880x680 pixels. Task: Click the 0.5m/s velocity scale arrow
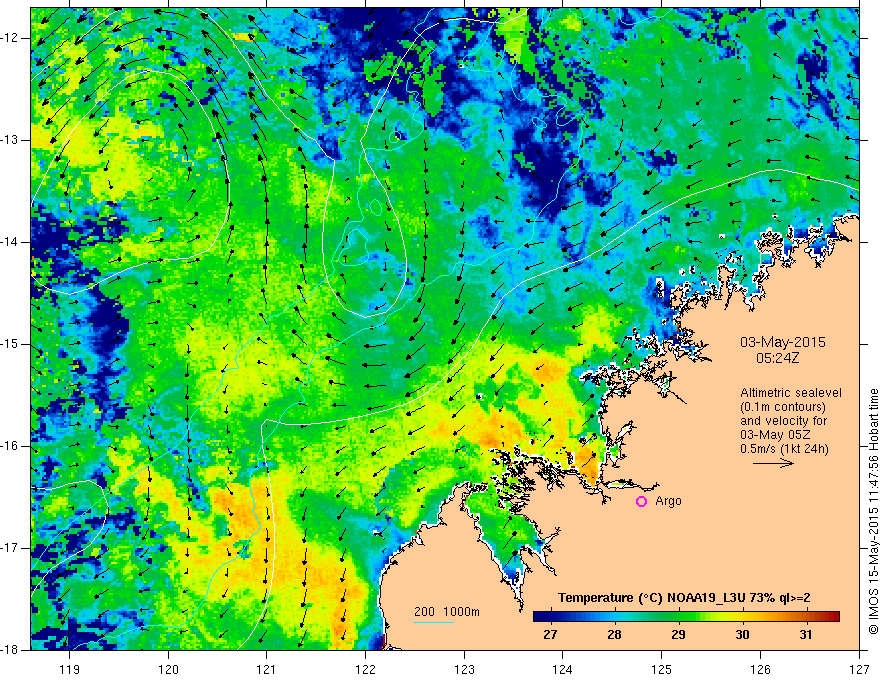pyautogui.click(x=773, y=463)
